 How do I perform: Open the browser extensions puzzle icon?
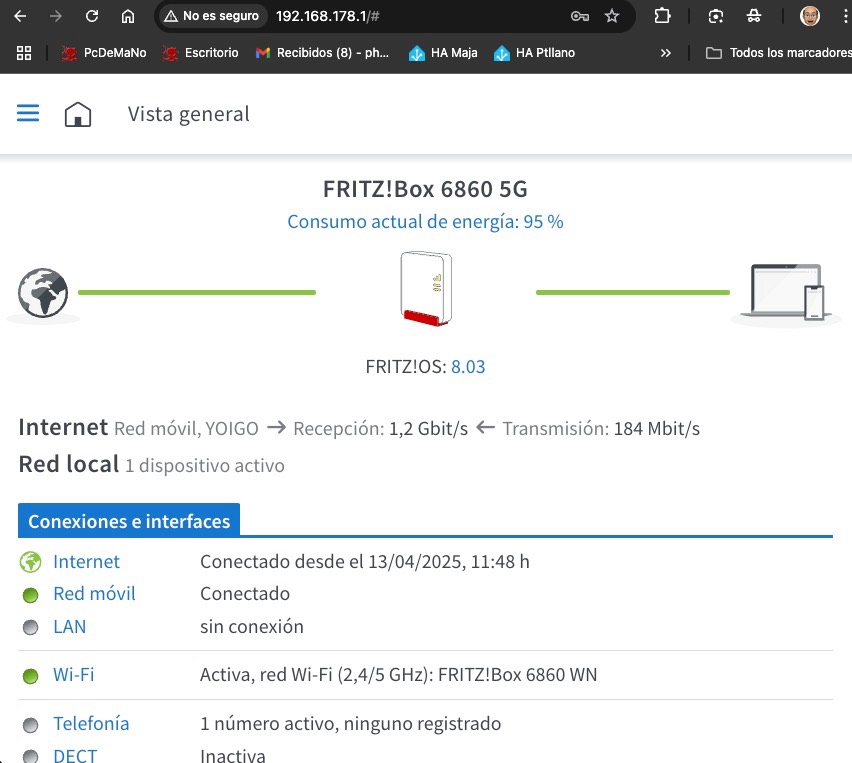pos(662,16)
